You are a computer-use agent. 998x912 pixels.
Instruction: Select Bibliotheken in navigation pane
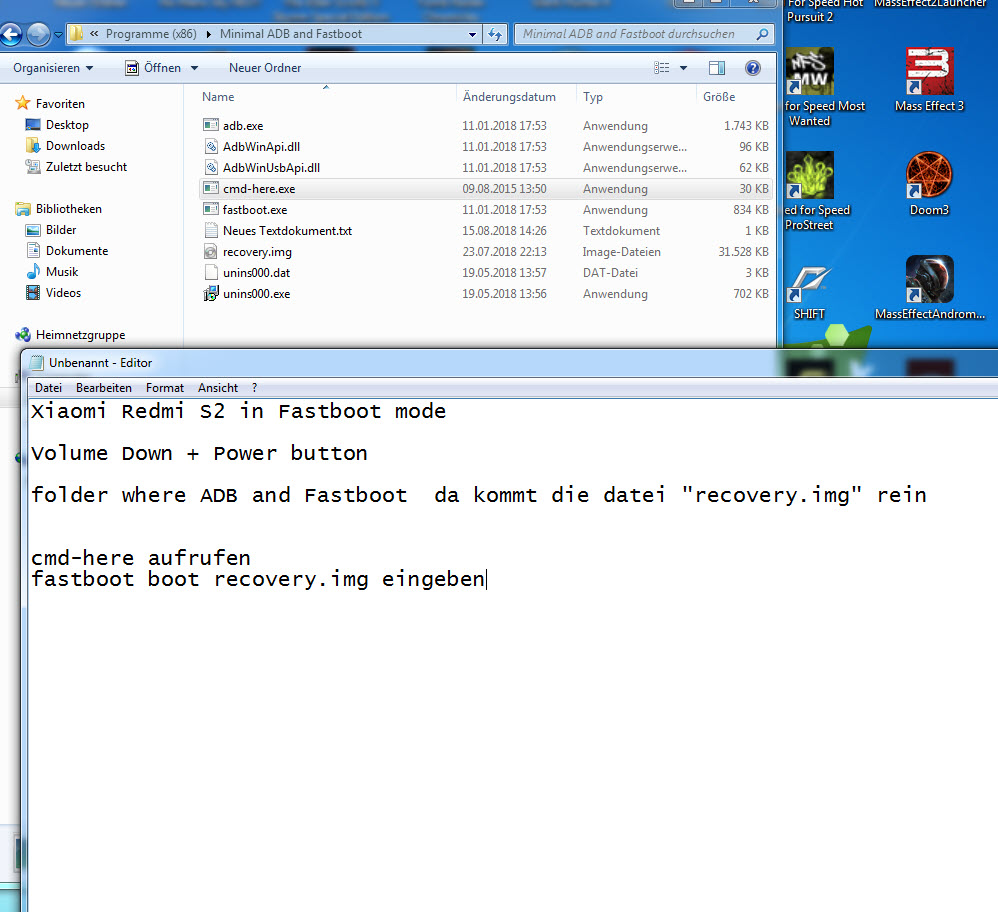[69, 209]
